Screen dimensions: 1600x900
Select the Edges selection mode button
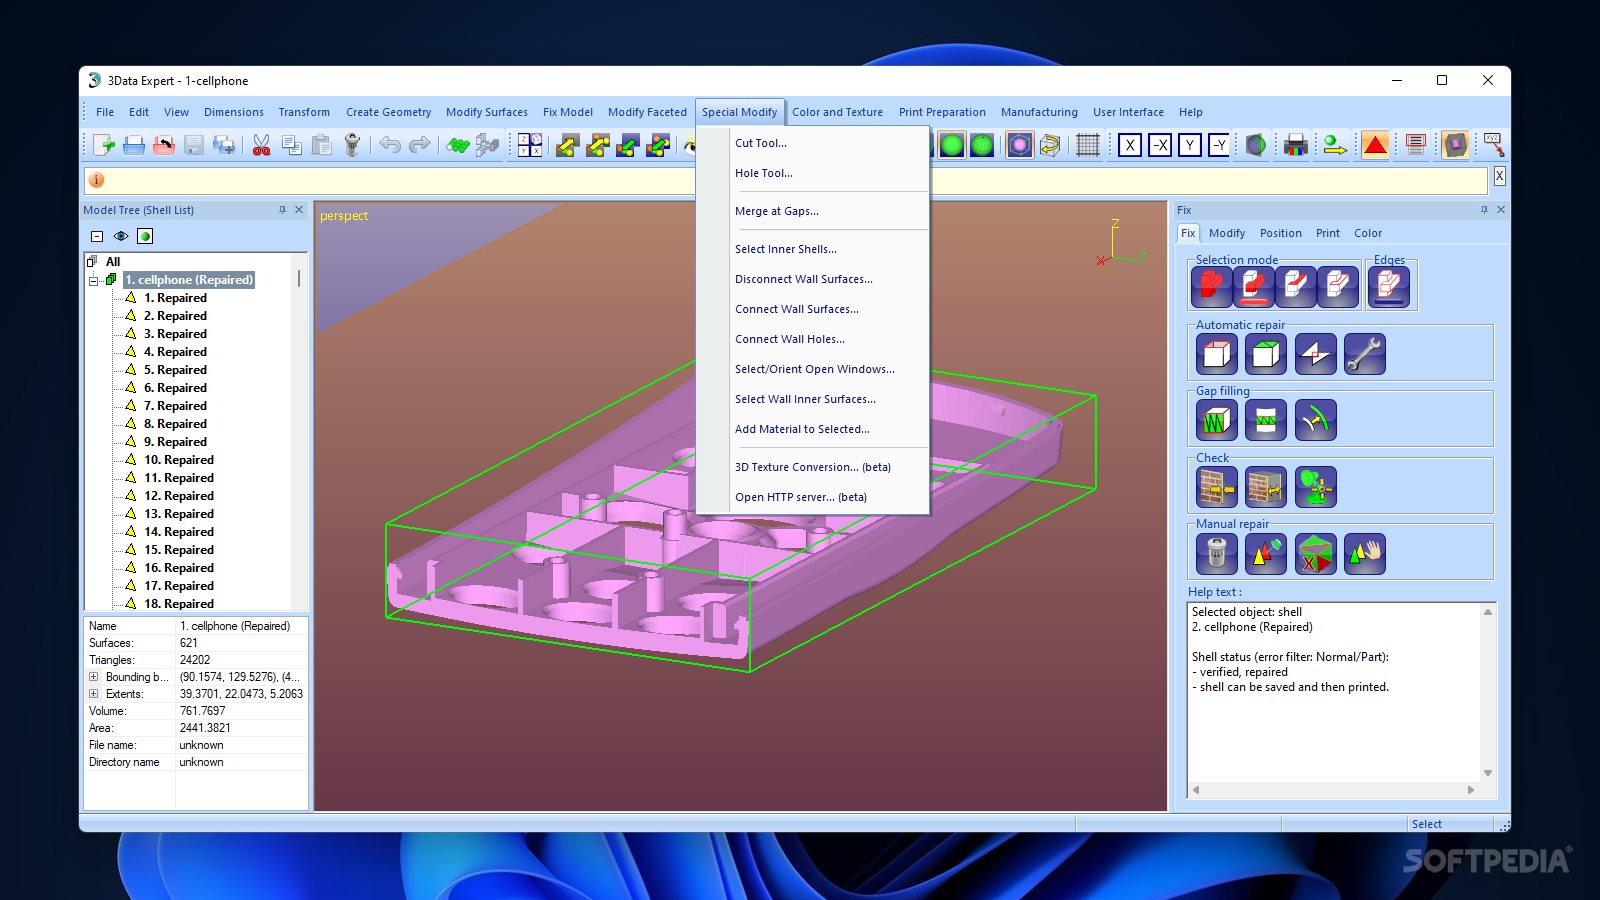point(1389,287)
